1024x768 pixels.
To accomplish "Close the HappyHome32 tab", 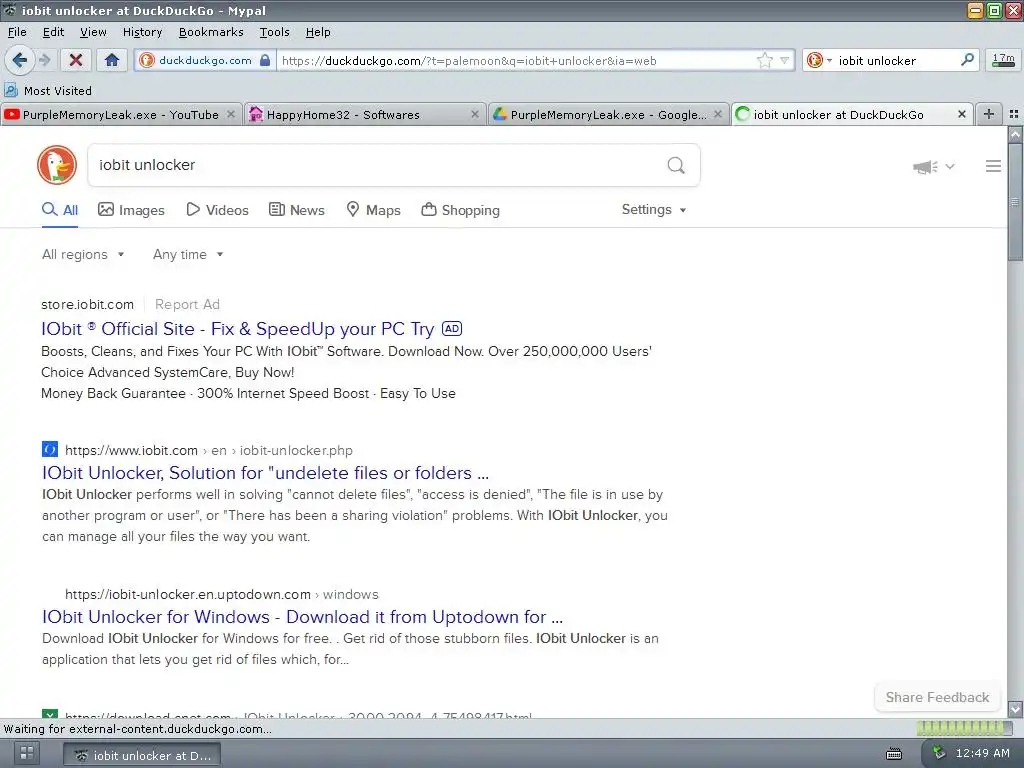I will pyautogui.click(x=475, y=114).
